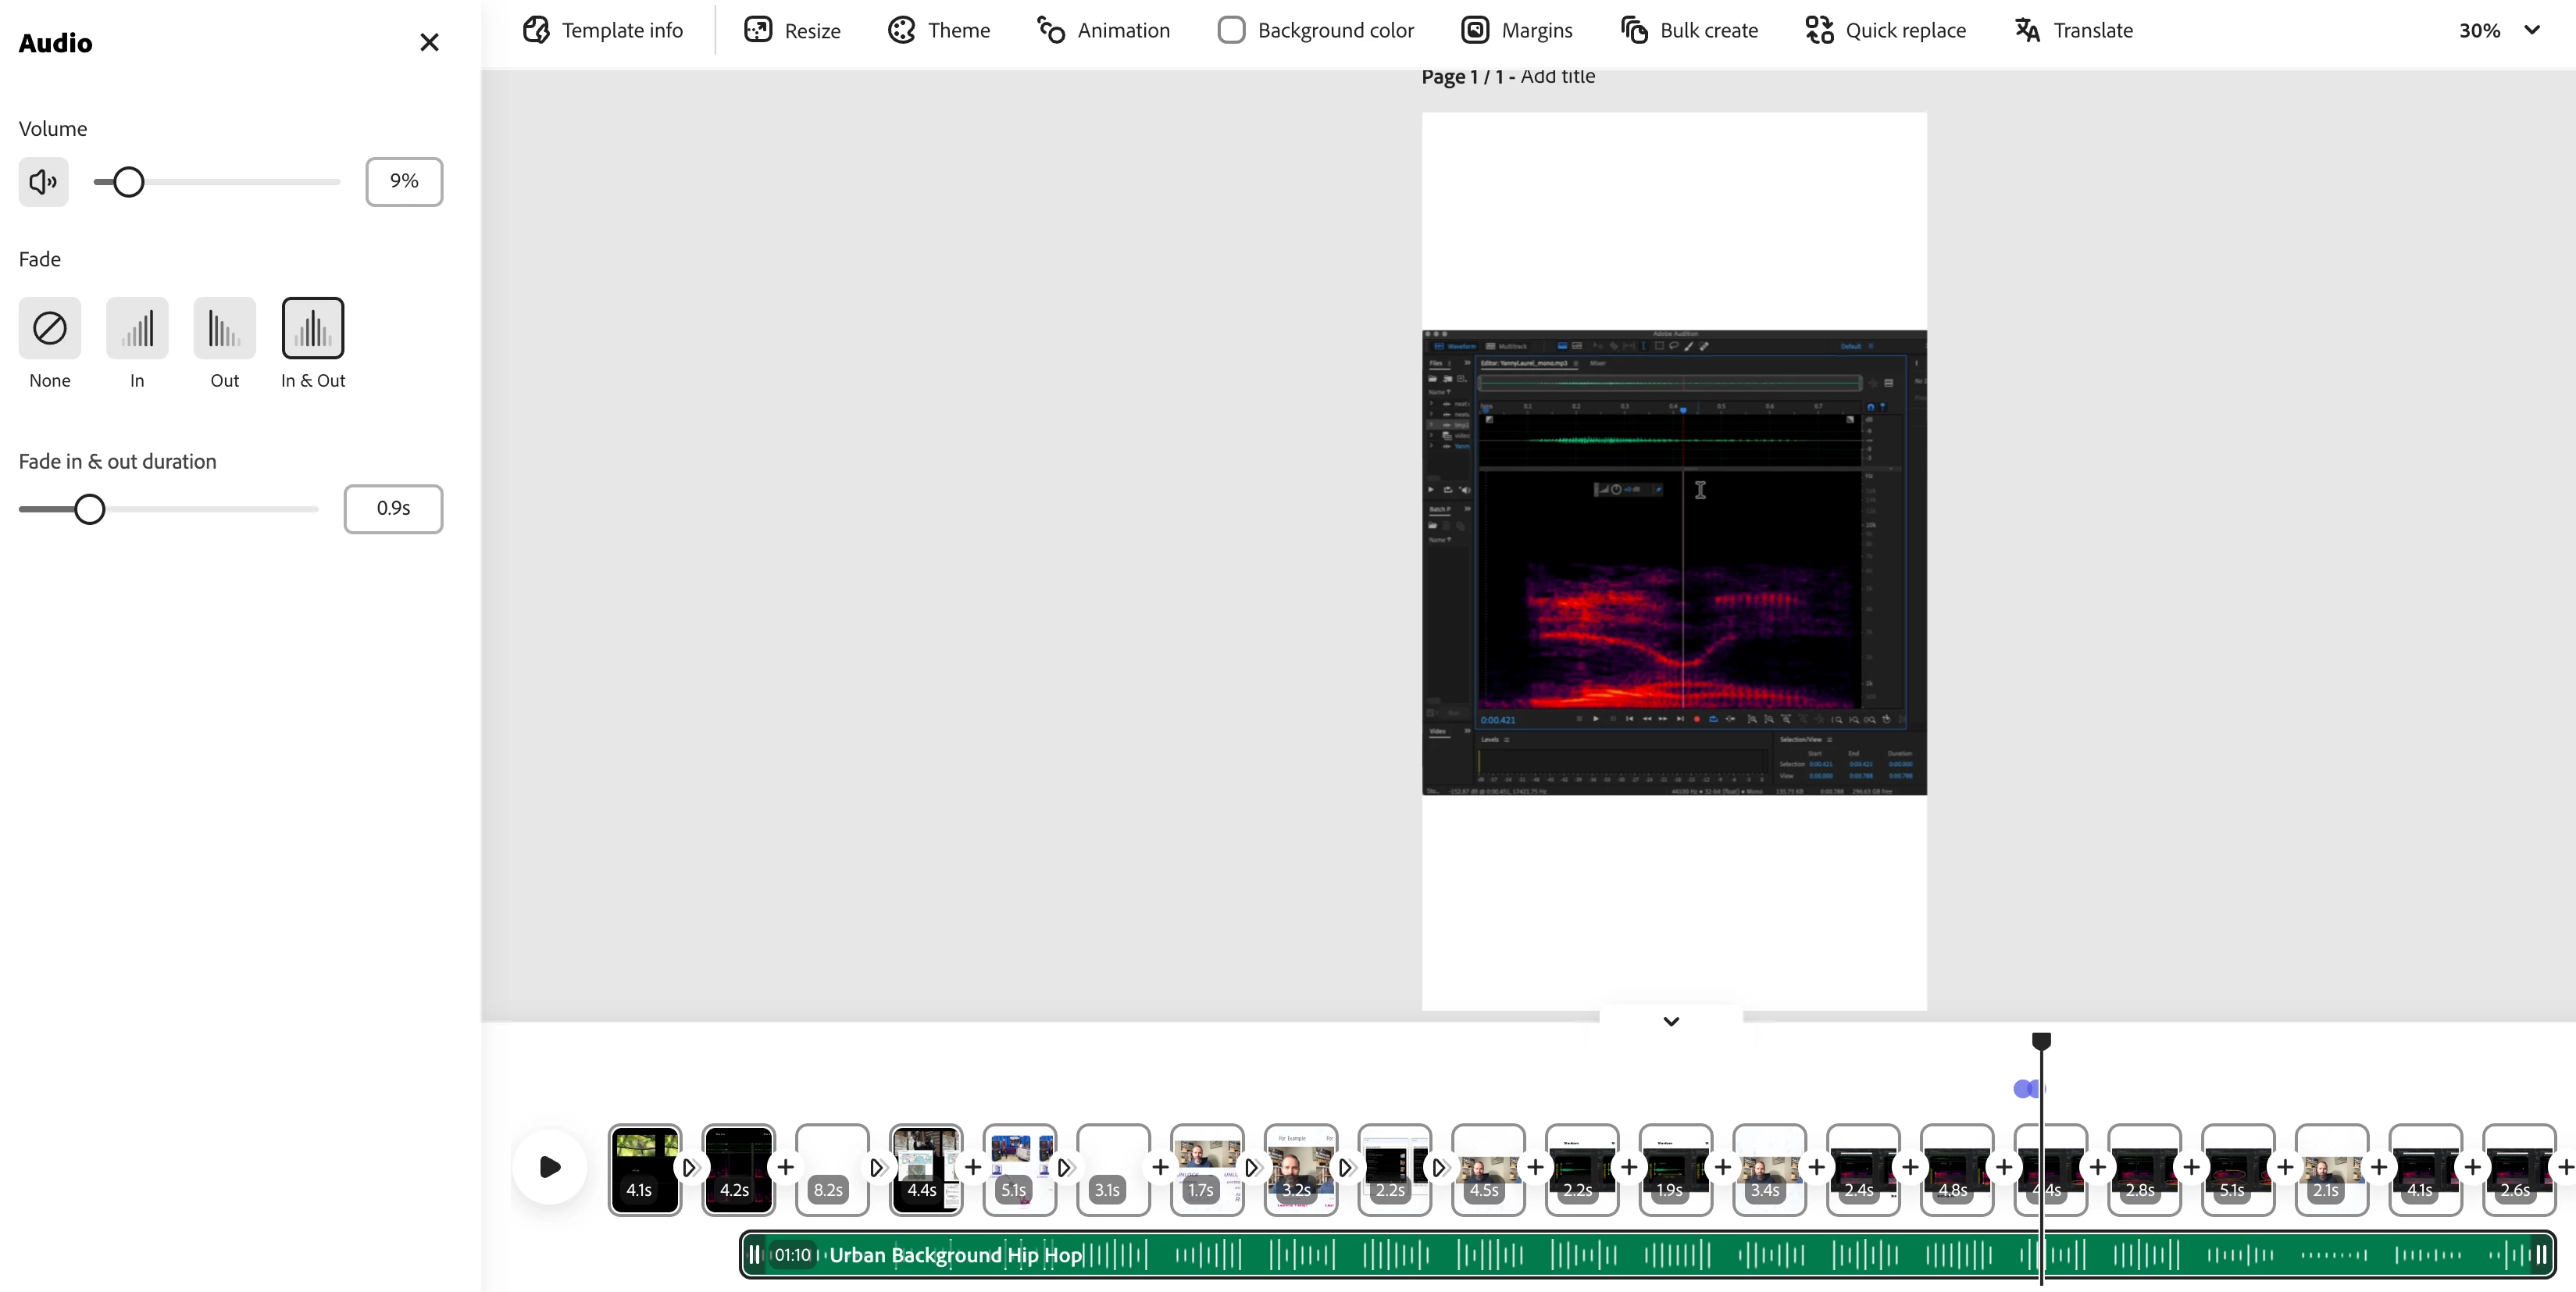Collapse the timeline with the chevron

pos(1671,1021)
